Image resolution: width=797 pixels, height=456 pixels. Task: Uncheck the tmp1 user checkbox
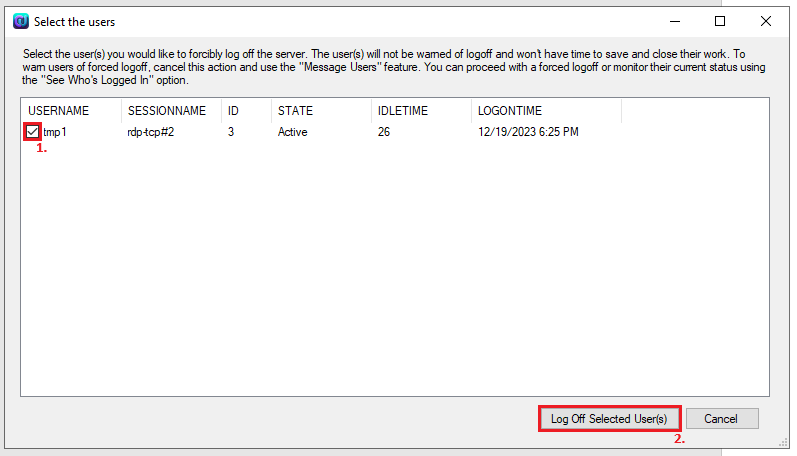tap(32, 132)
